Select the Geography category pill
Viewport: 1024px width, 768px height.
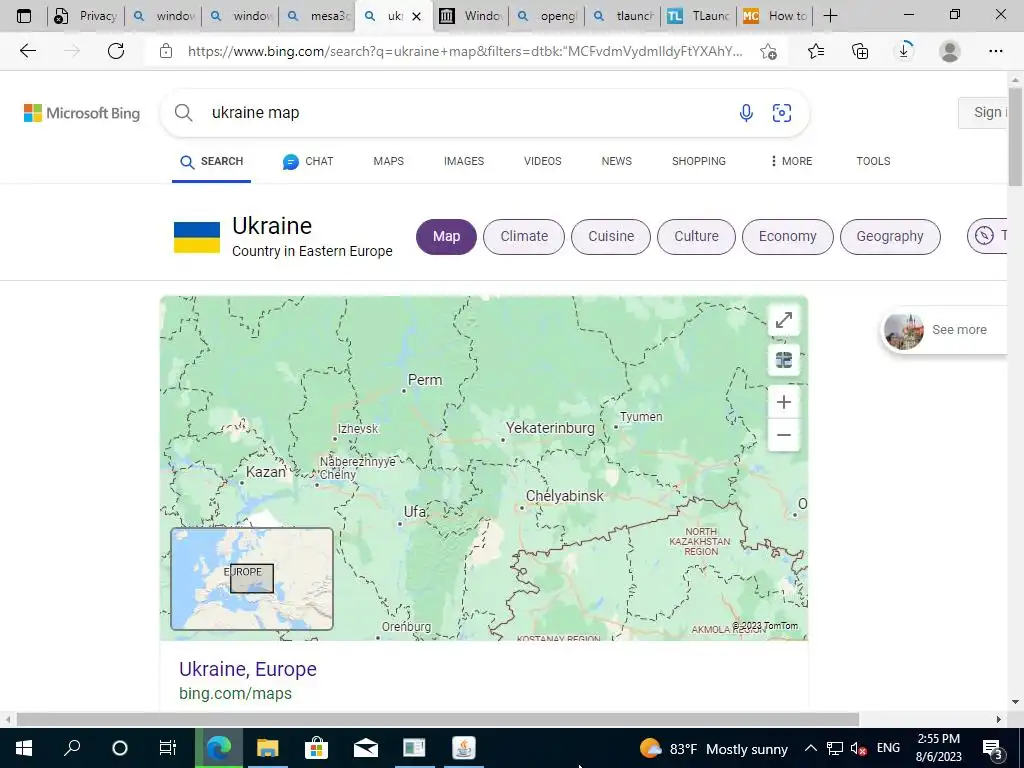(890, 236)
